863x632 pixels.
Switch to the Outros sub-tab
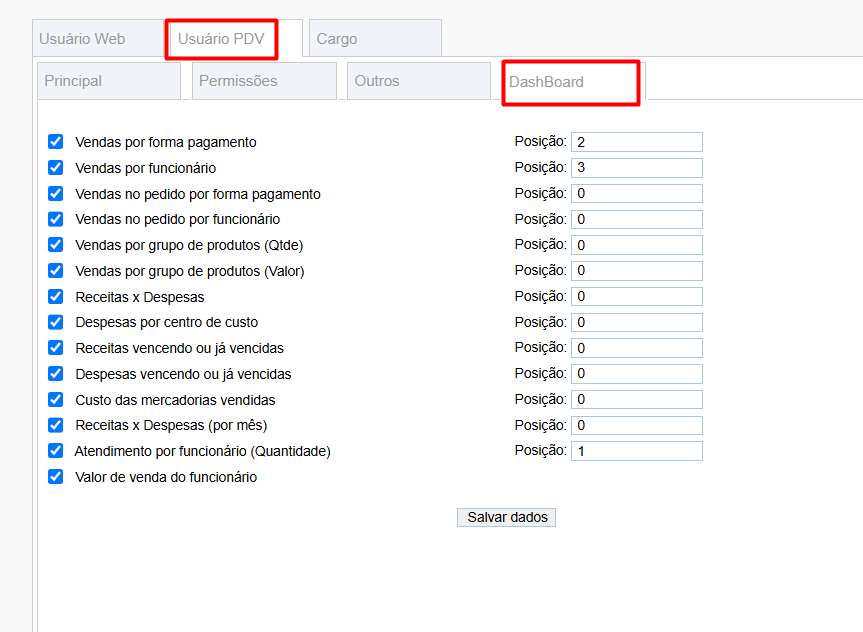click(x=419, y=81)
